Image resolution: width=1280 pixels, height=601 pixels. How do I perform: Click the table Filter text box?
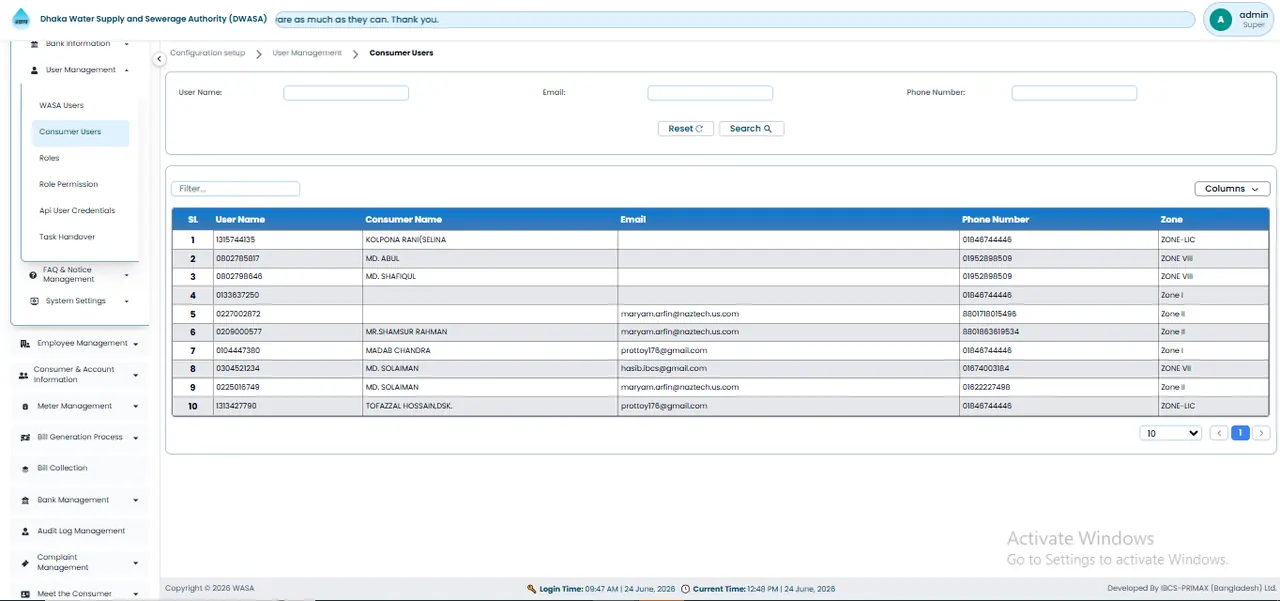click(235, 189)
